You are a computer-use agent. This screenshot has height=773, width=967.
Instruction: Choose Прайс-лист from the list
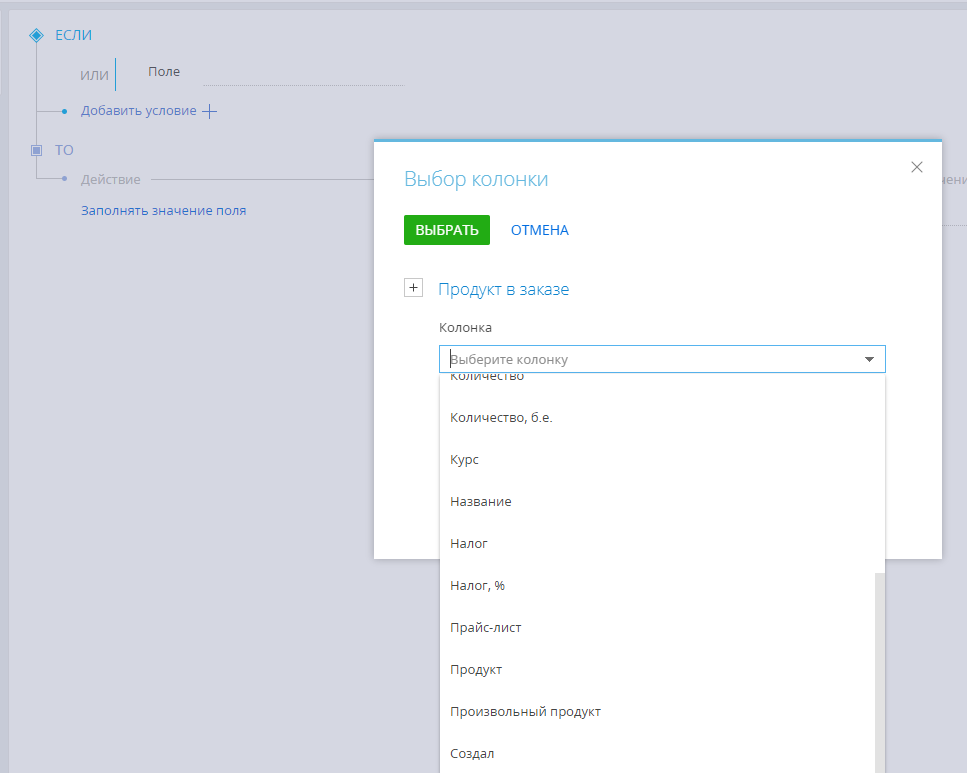[x=486, y=628]
